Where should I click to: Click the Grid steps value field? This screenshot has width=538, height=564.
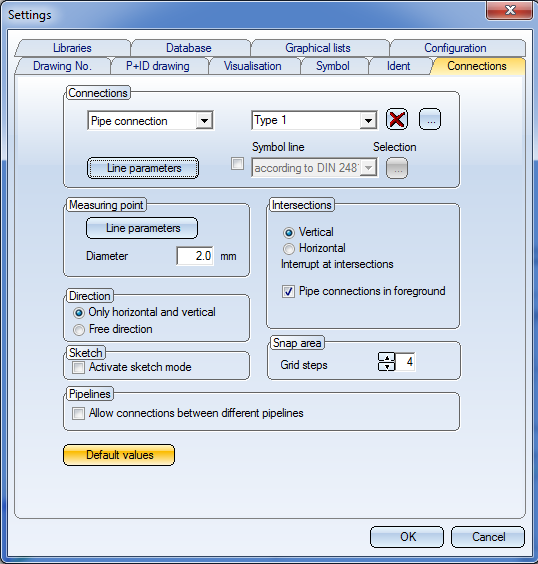(405, 362)
